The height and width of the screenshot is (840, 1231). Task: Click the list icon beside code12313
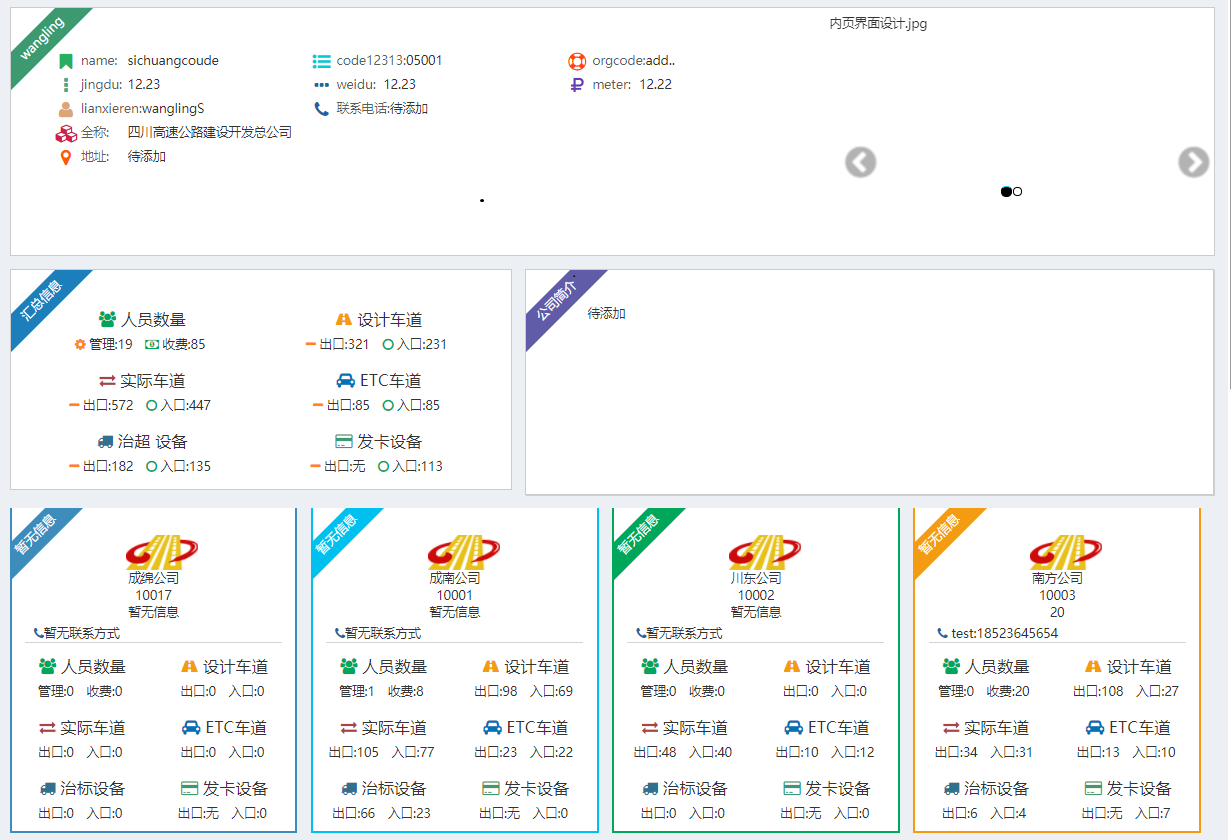321,61
